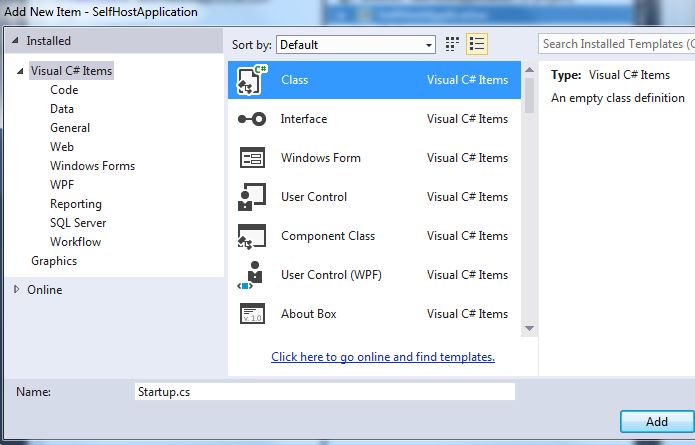Select Visual C# Items in tree

71,71
